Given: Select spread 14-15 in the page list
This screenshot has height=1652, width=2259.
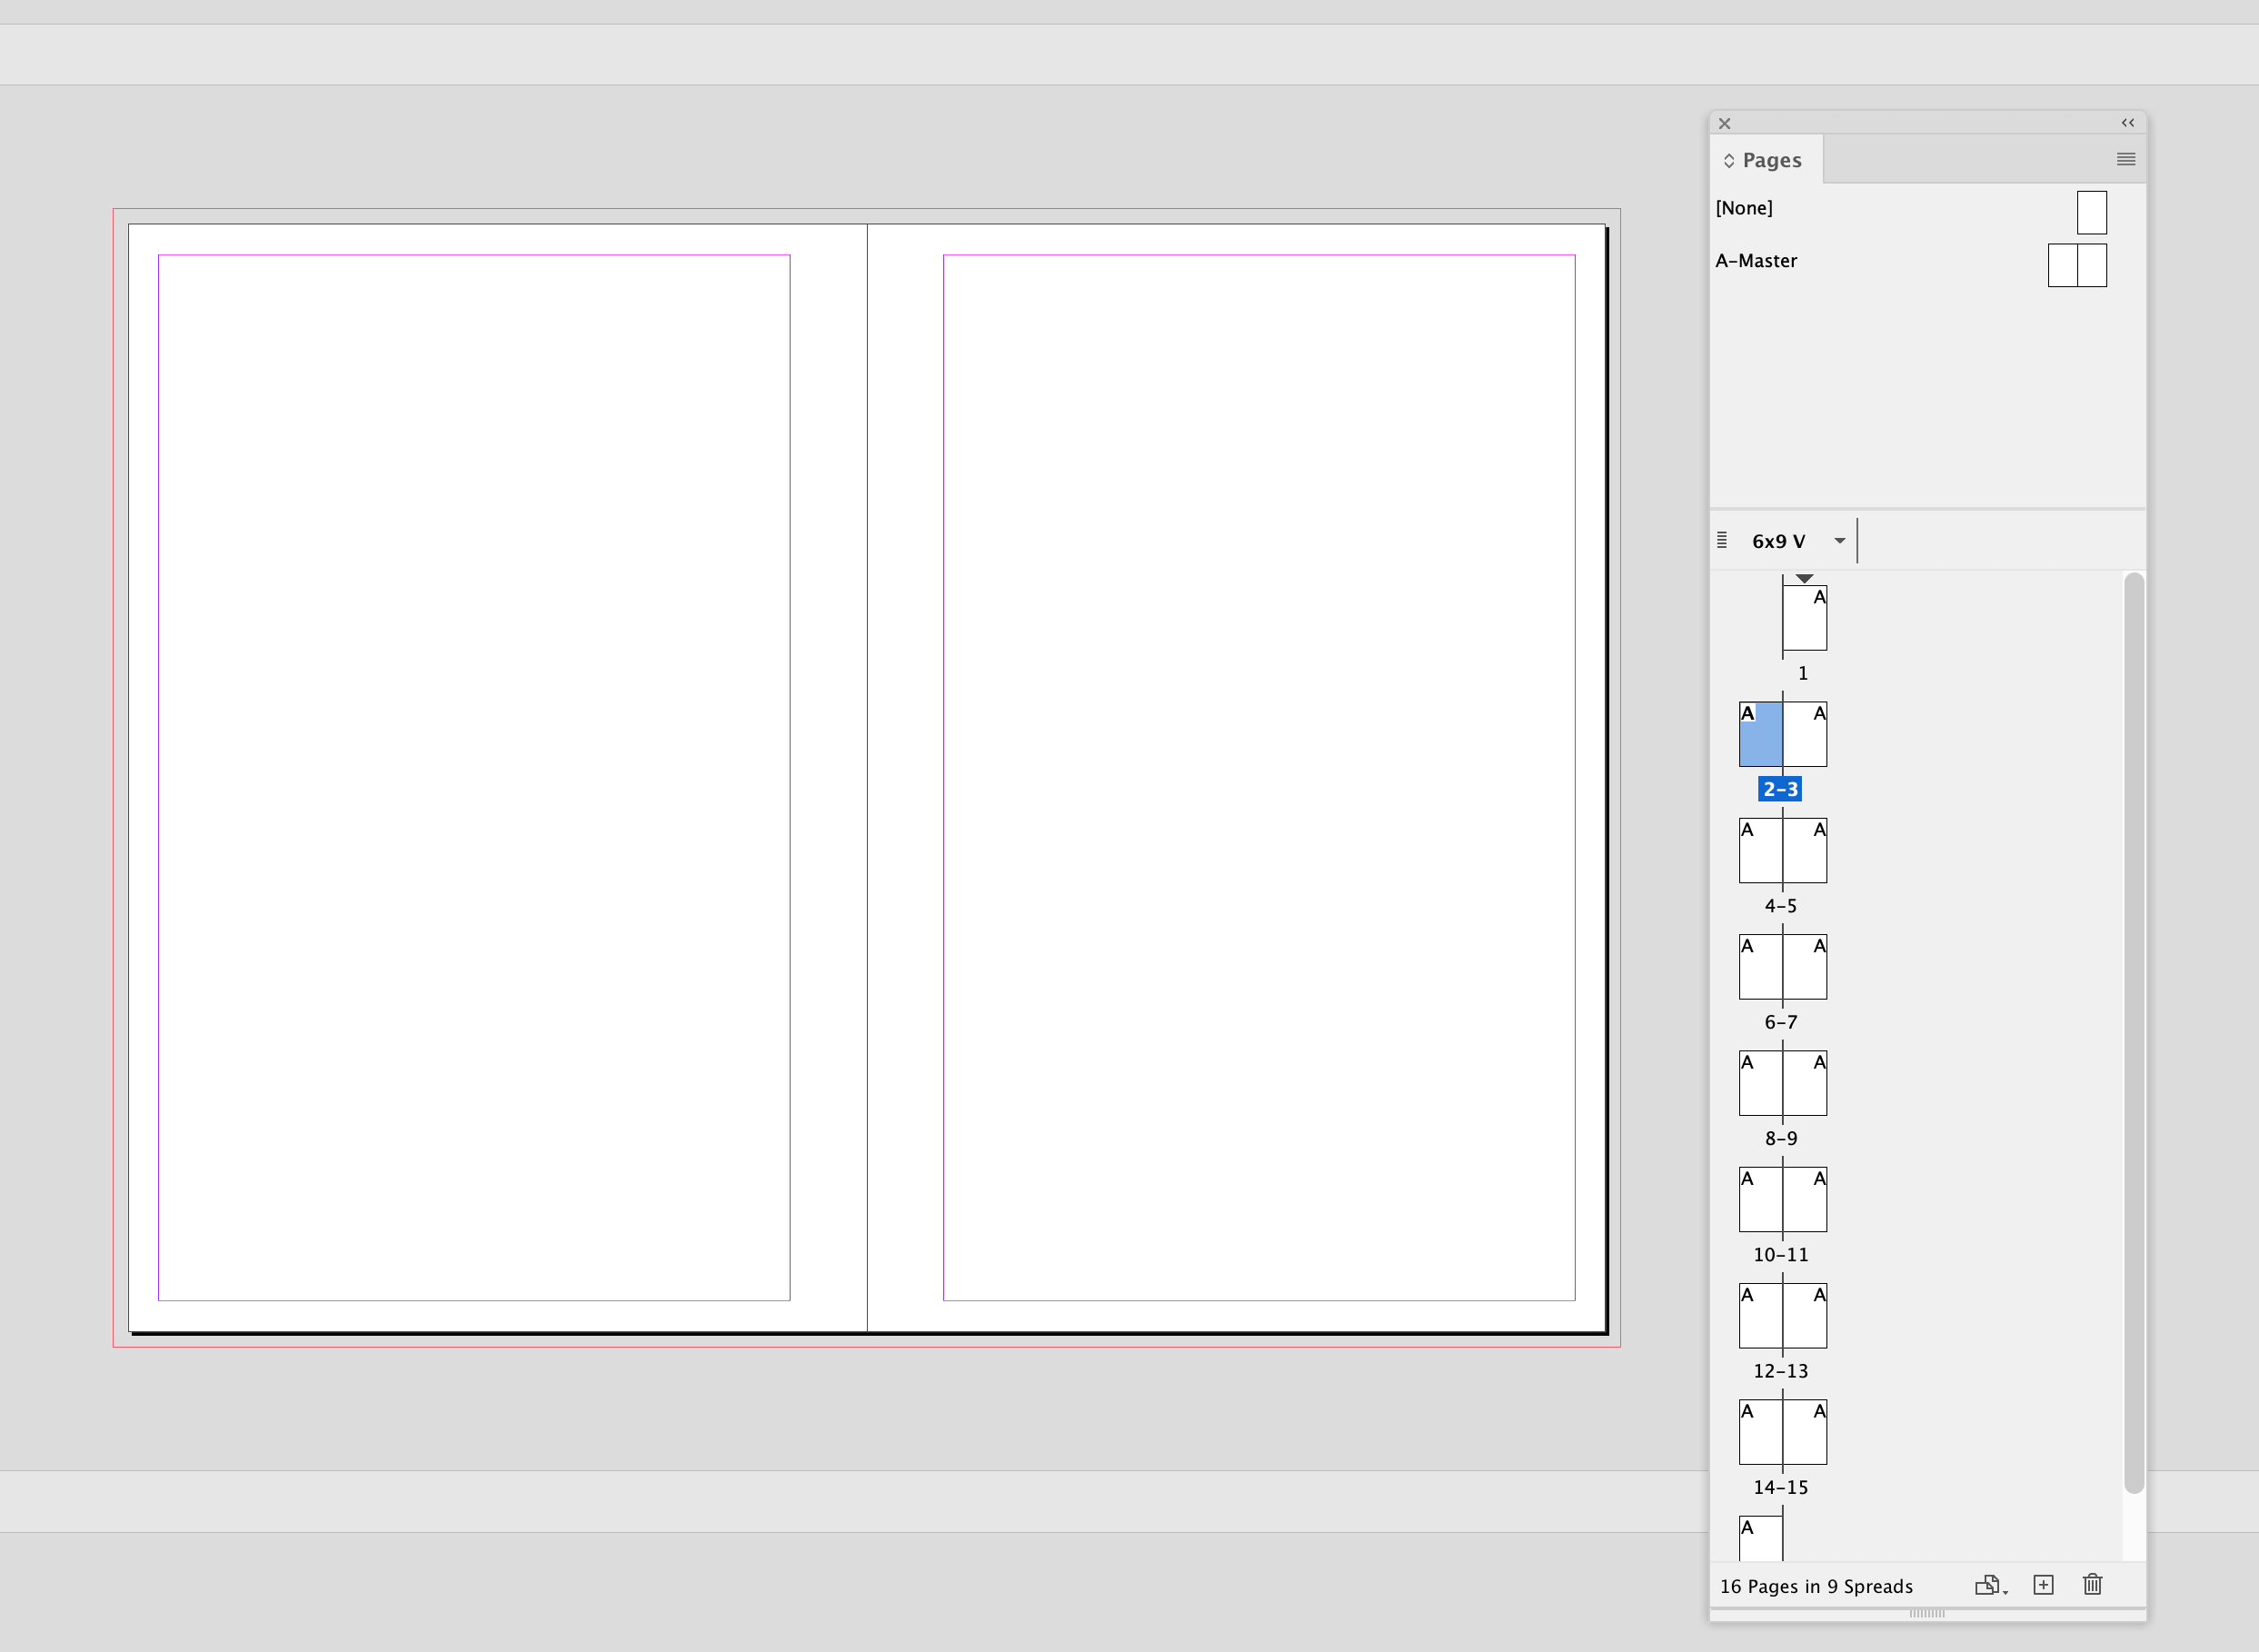Looking at the screenshot, I should pyautogui.click(x=1782, y=1432).
